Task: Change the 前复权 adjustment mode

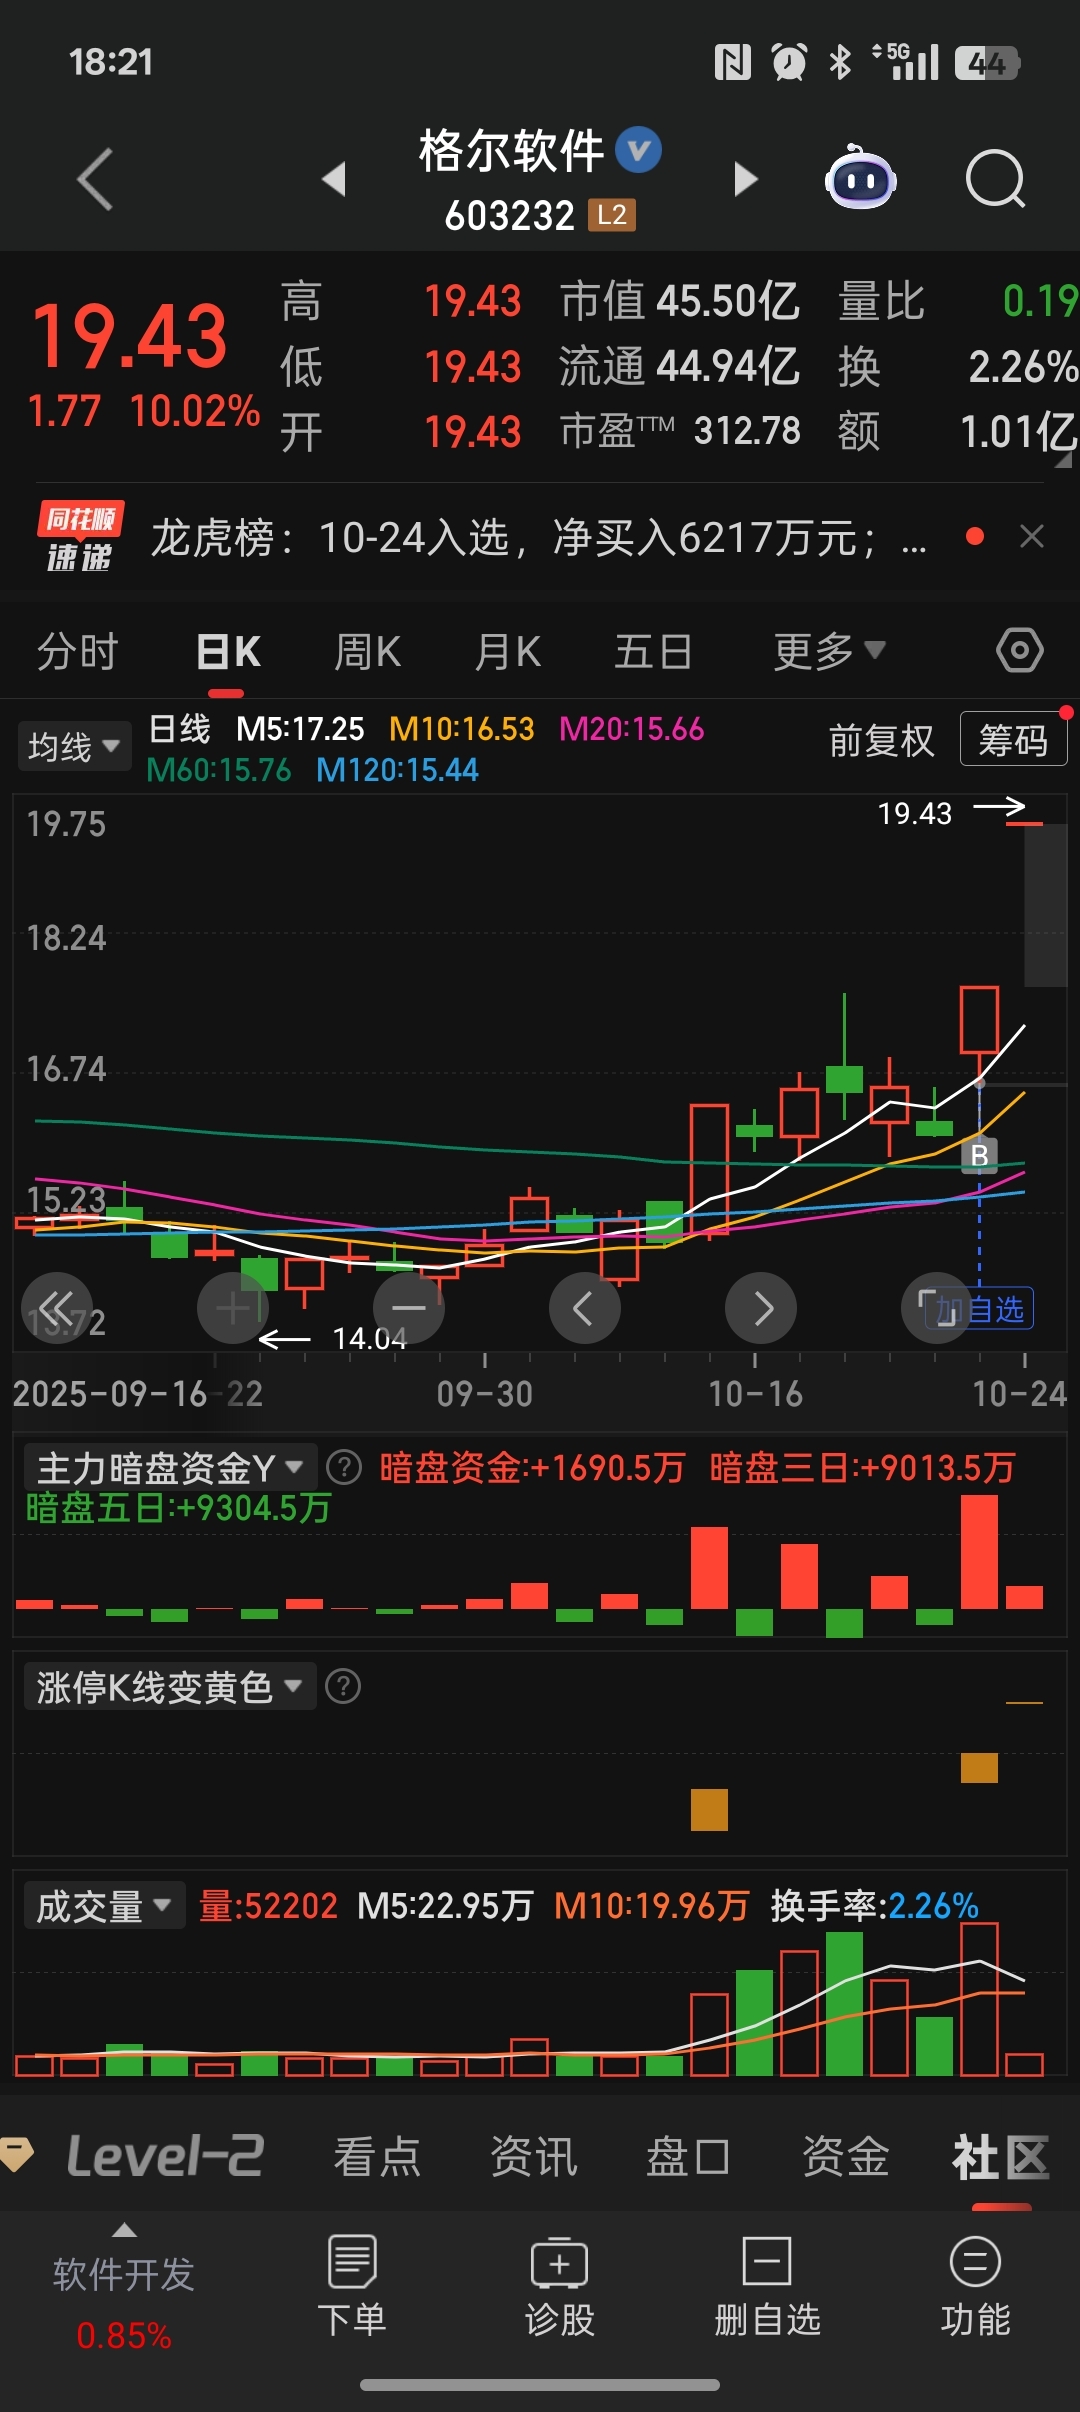Action: (881, 741)
